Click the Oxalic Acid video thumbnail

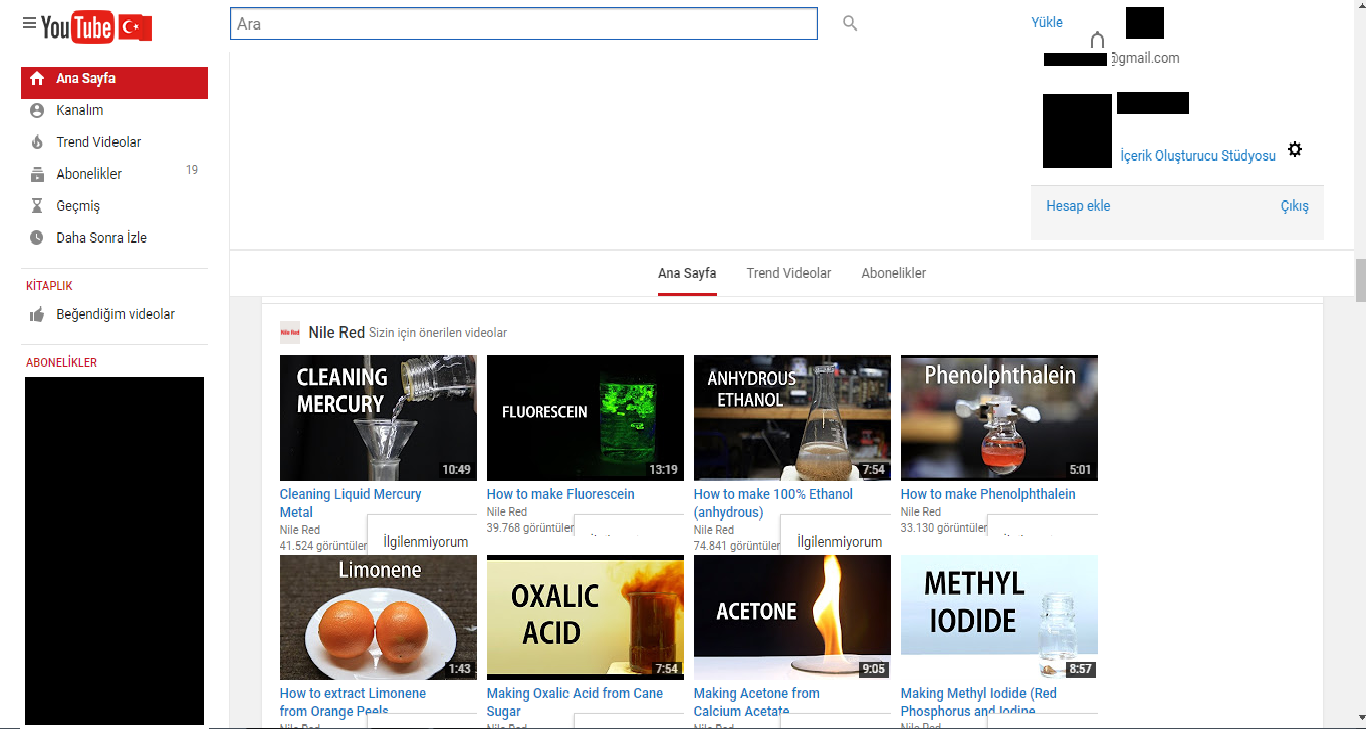click(x=585, y=618)
